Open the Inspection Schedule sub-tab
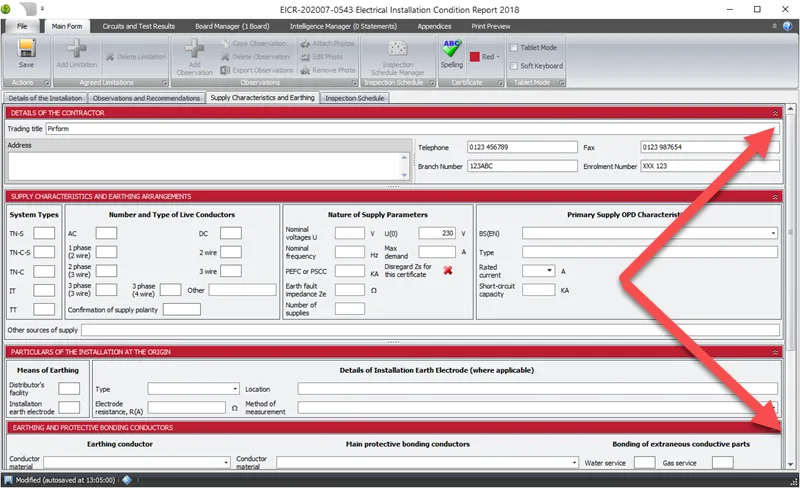Image resolution: width=800 pixels, height=488 pixels. point(354,98)
